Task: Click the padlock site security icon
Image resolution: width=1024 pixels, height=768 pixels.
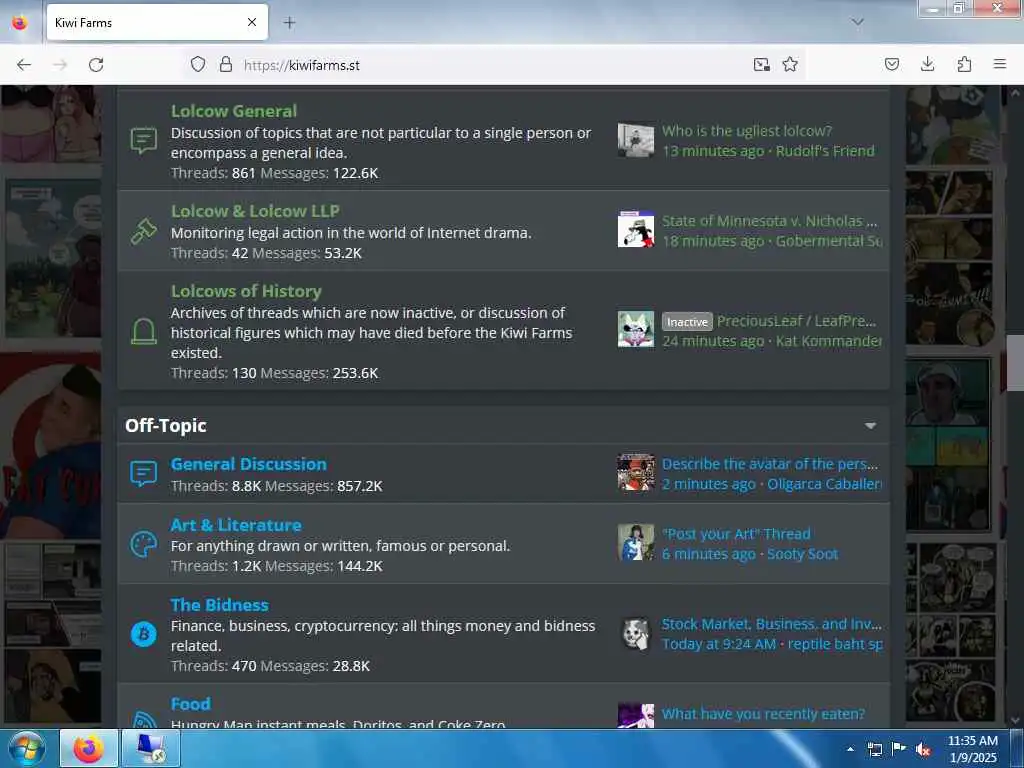Action: (226, 64)
